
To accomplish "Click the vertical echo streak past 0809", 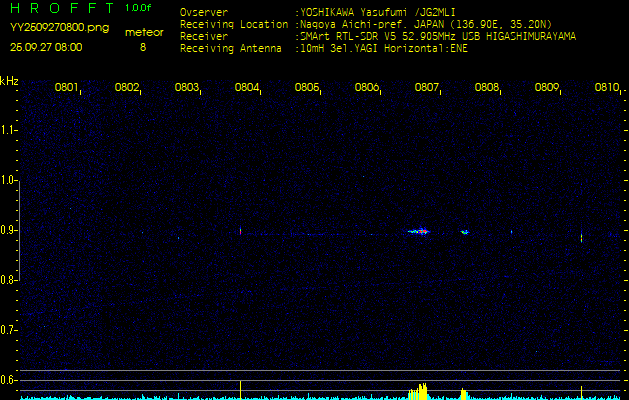I will click(581, 237).
